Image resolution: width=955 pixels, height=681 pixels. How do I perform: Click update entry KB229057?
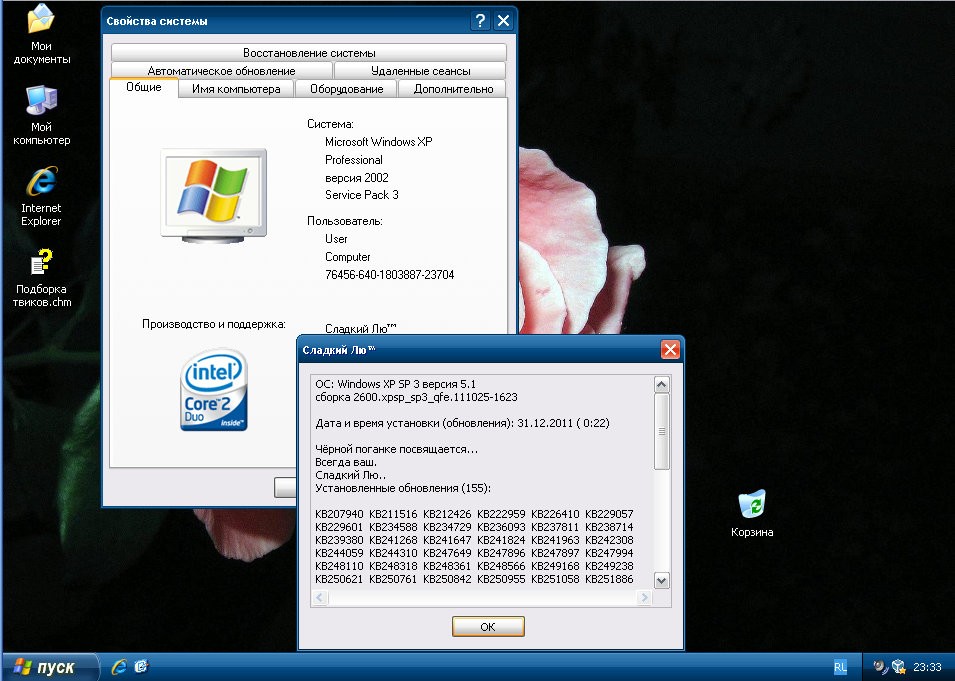pos(609,514)
